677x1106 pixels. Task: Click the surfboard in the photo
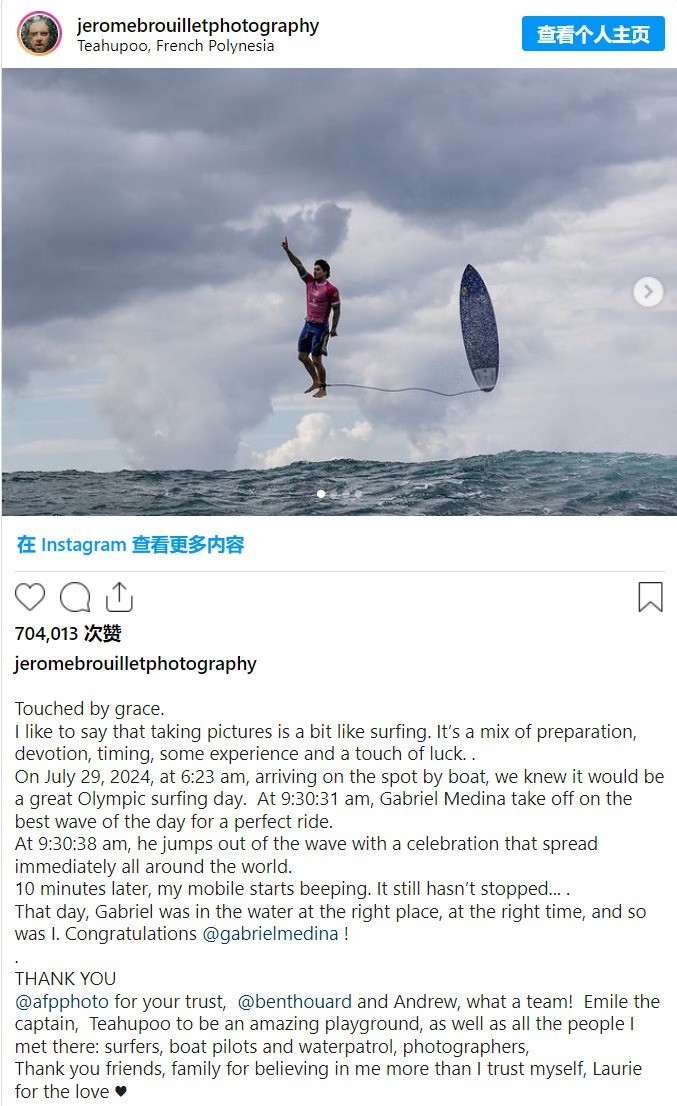click(x=479, y=327)
